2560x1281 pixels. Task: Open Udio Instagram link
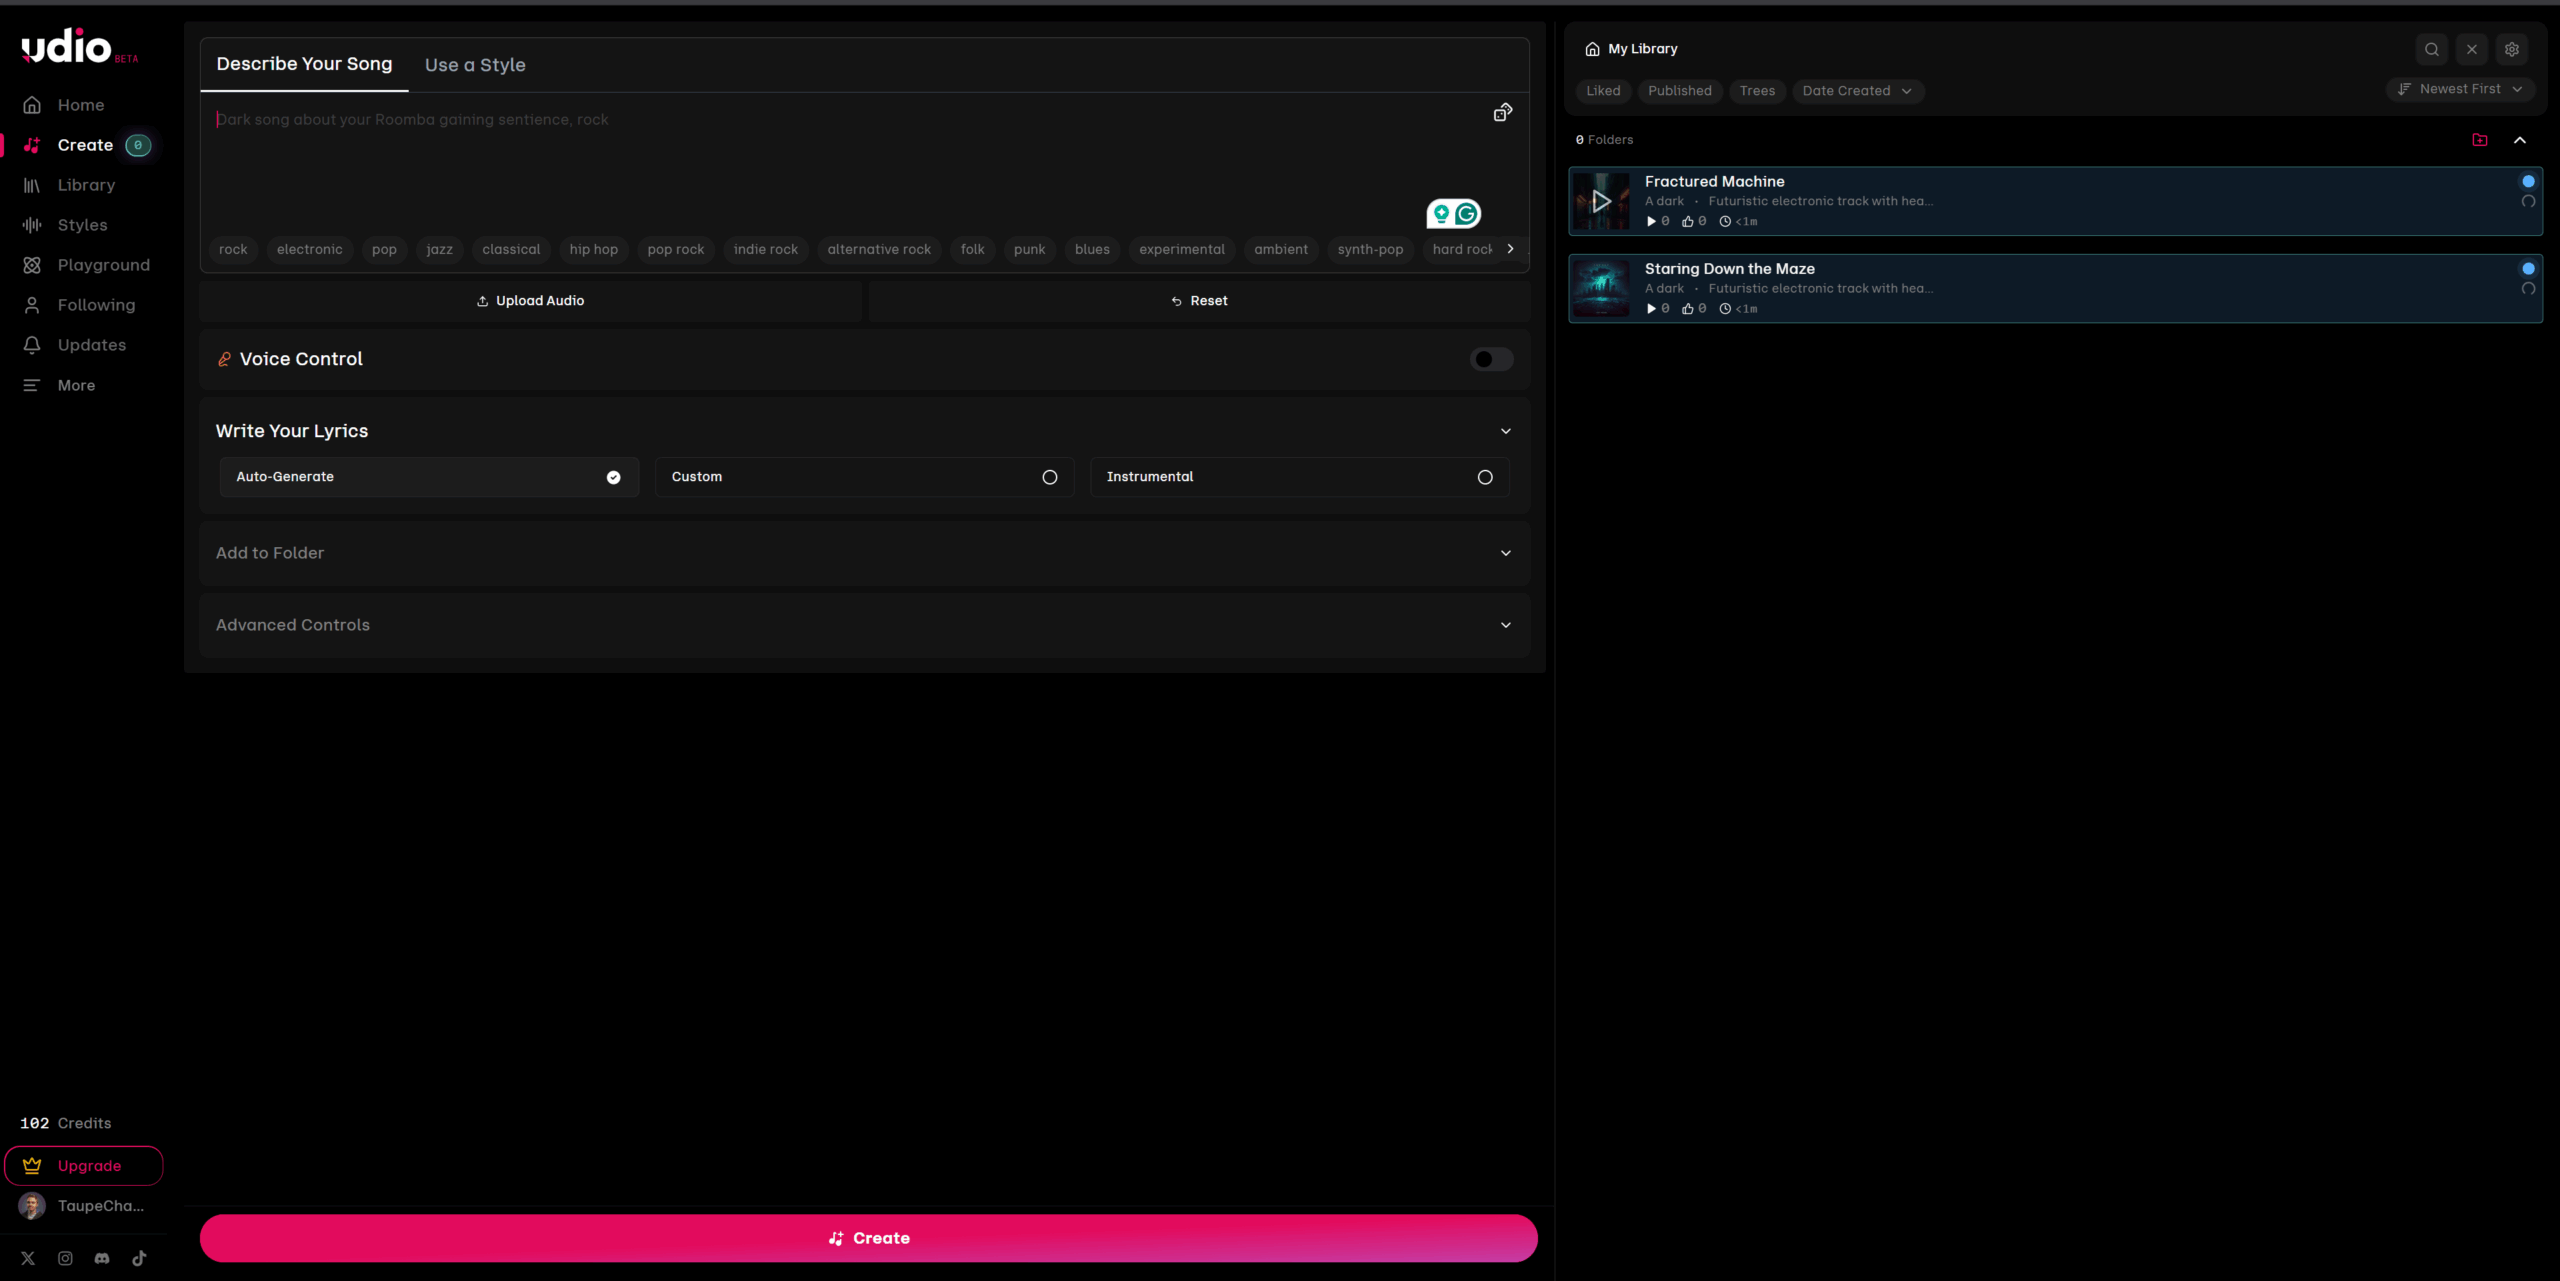(x=65, y=1258)
